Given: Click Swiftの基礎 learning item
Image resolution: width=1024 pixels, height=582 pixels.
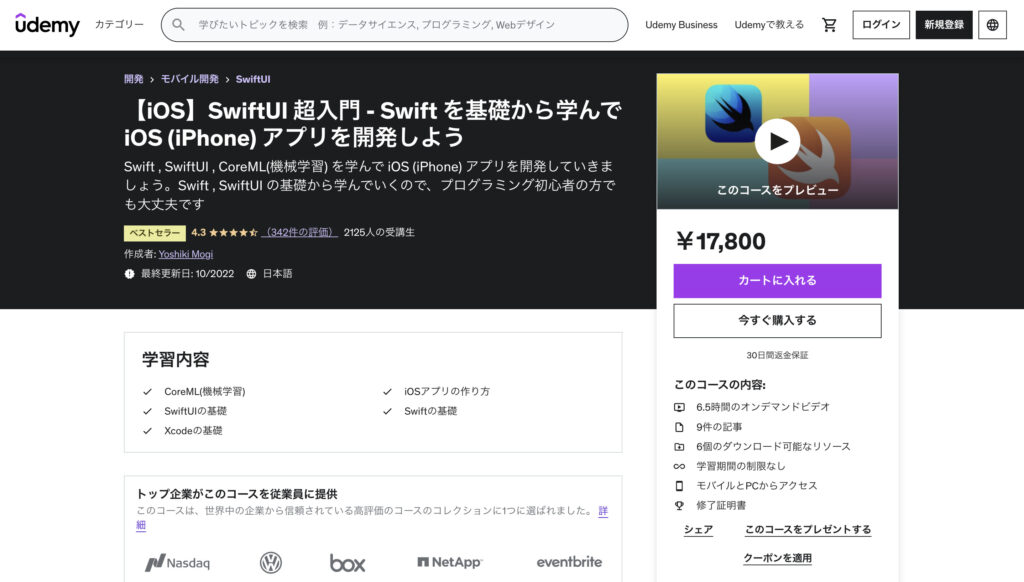Looking at the screenshot, I should tap(430, 412).
